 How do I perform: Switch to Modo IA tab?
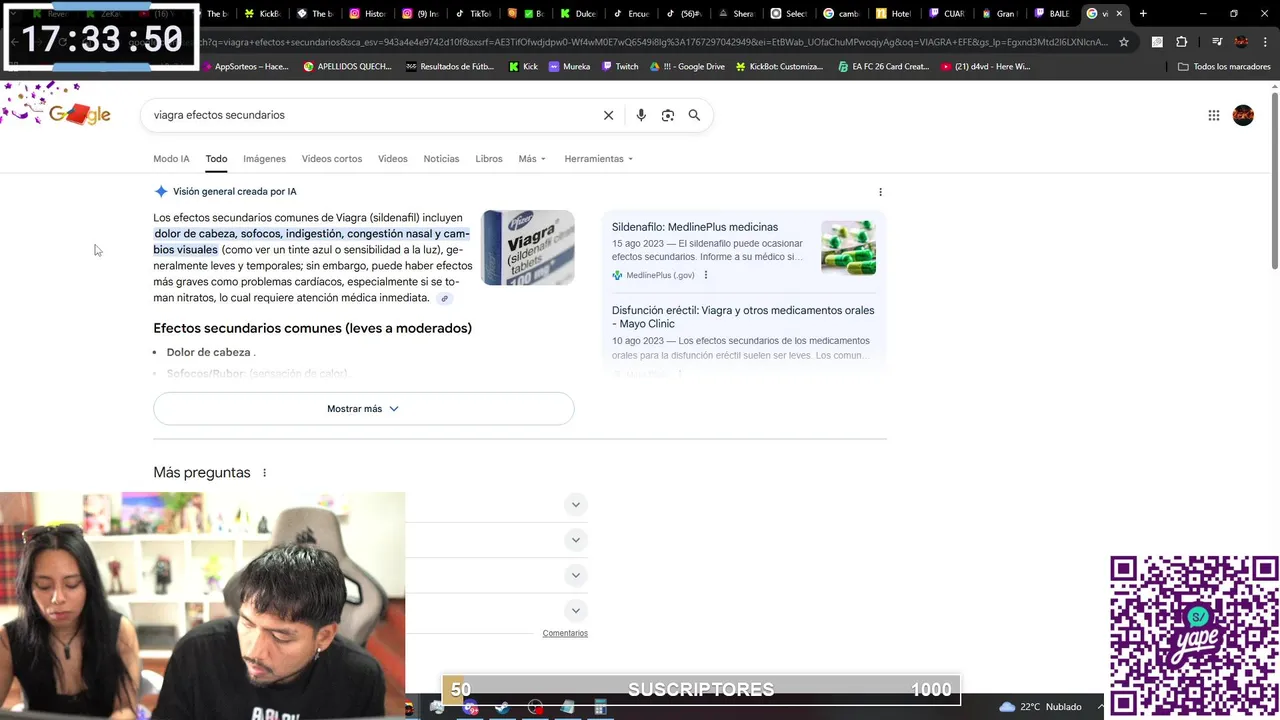coord(171,159)
